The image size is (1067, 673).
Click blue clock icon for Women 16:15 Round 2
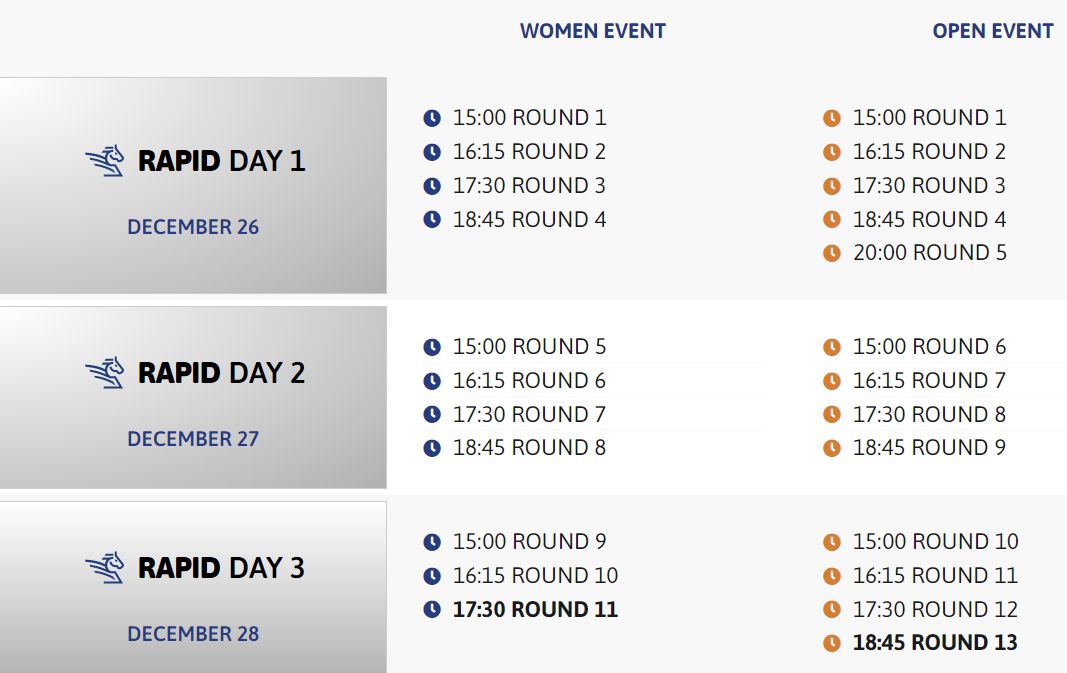click(x=432, y=152)
